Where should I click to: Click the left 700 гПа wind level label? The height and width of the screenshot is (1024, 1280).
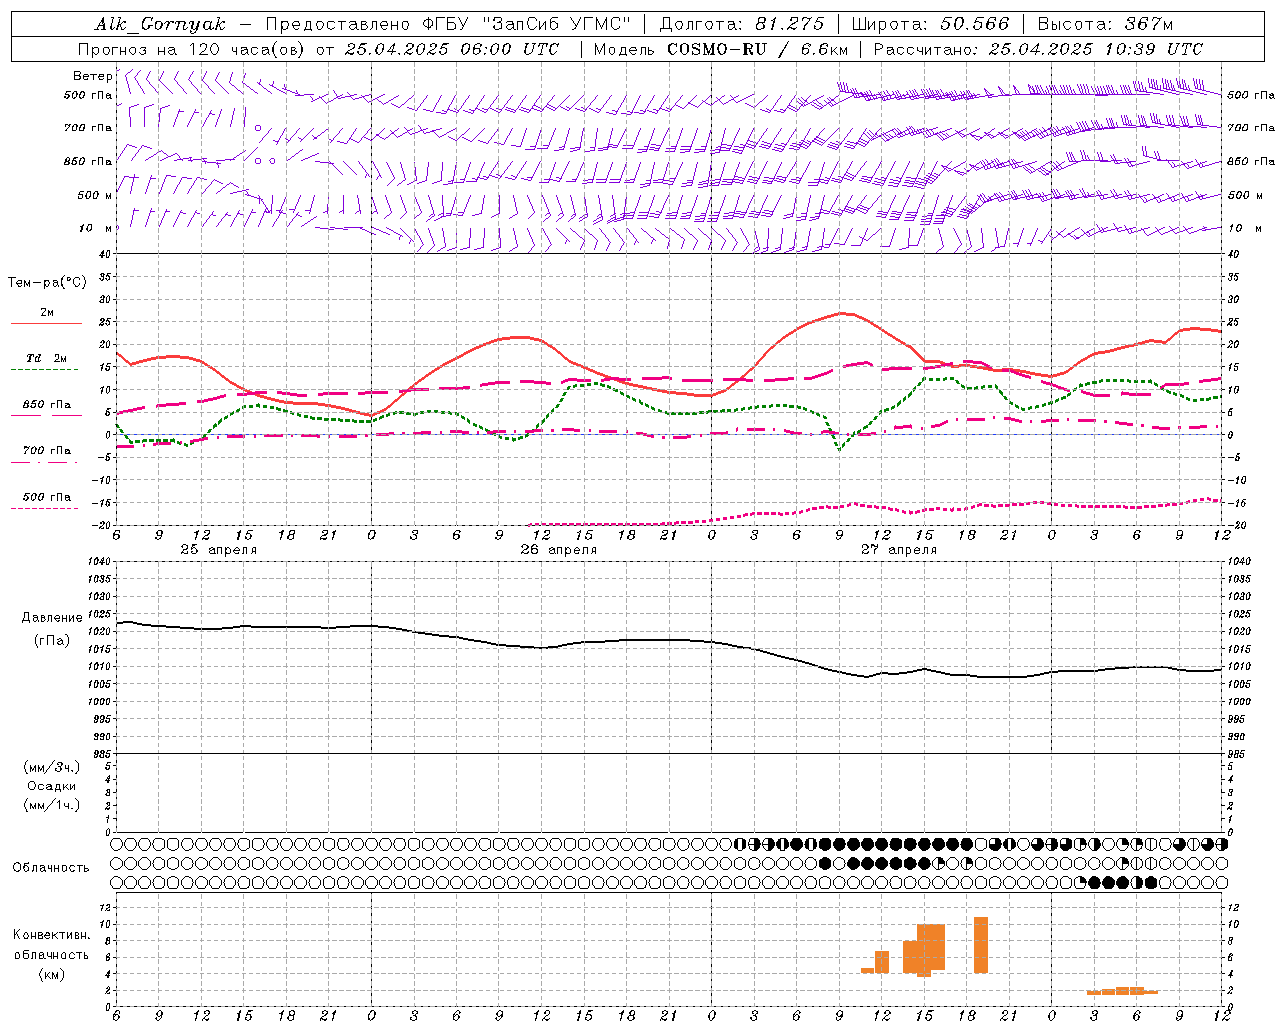click(88, 128)
